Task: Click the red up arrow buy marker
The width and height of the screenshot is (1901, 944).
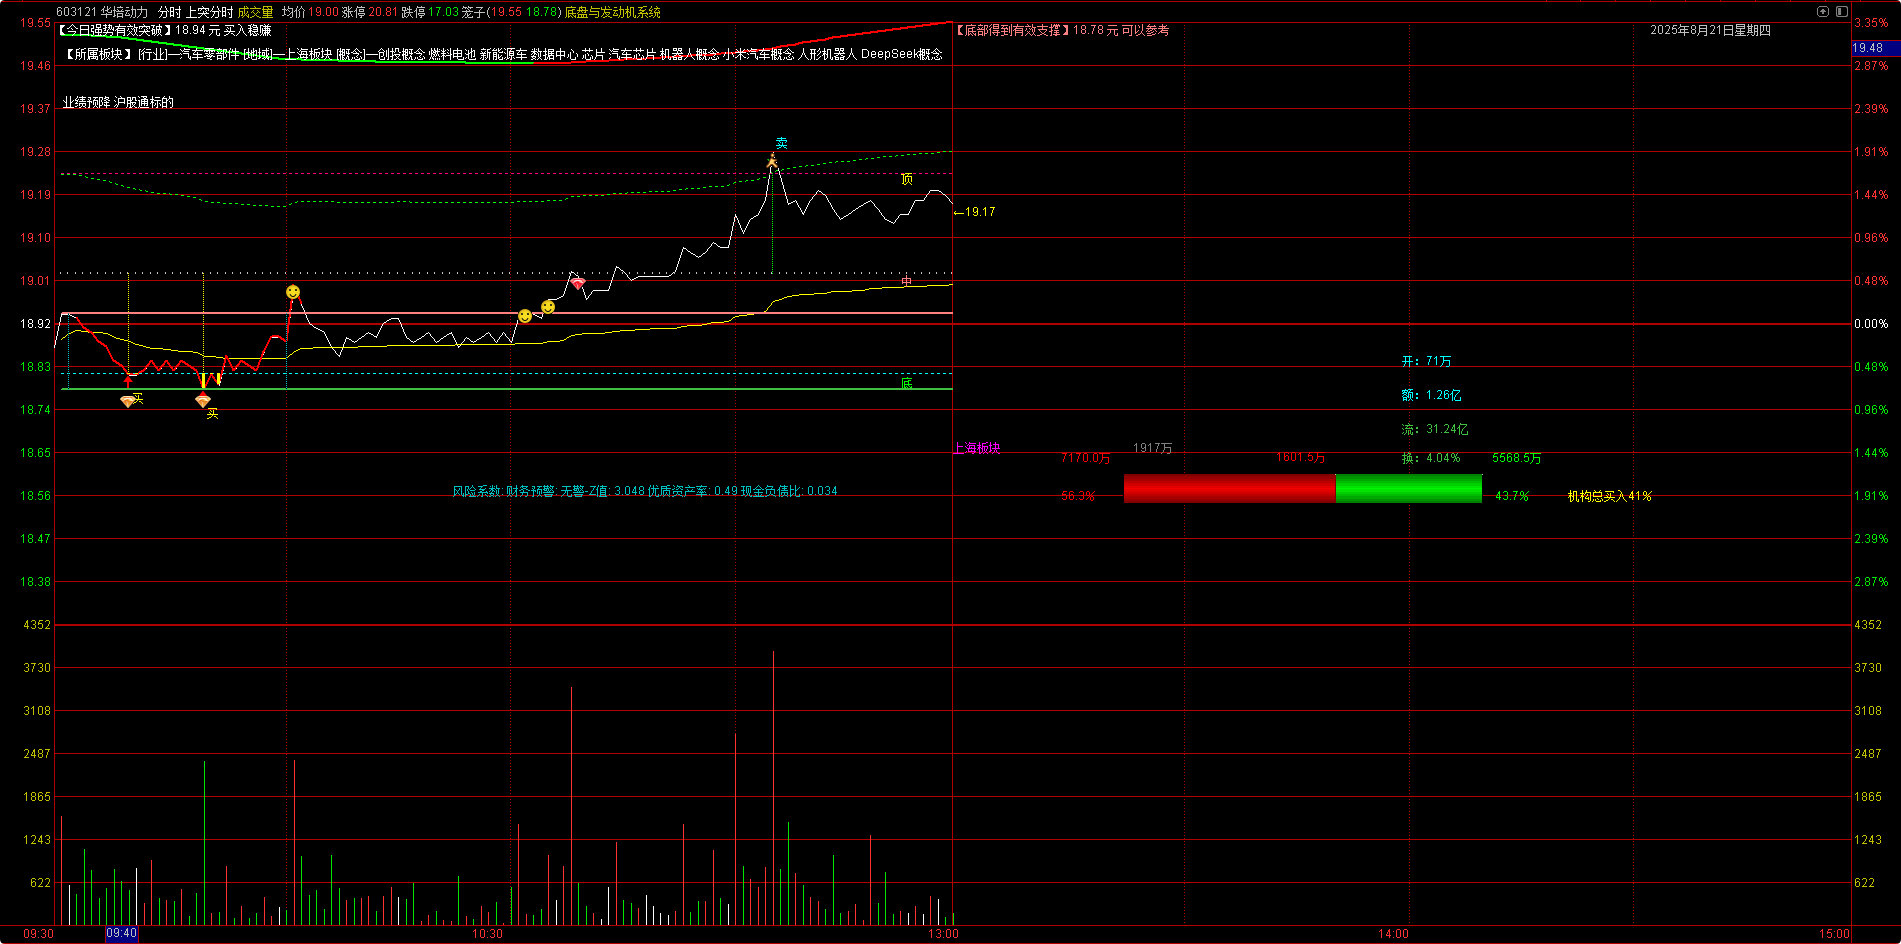Action: (128, 381)
